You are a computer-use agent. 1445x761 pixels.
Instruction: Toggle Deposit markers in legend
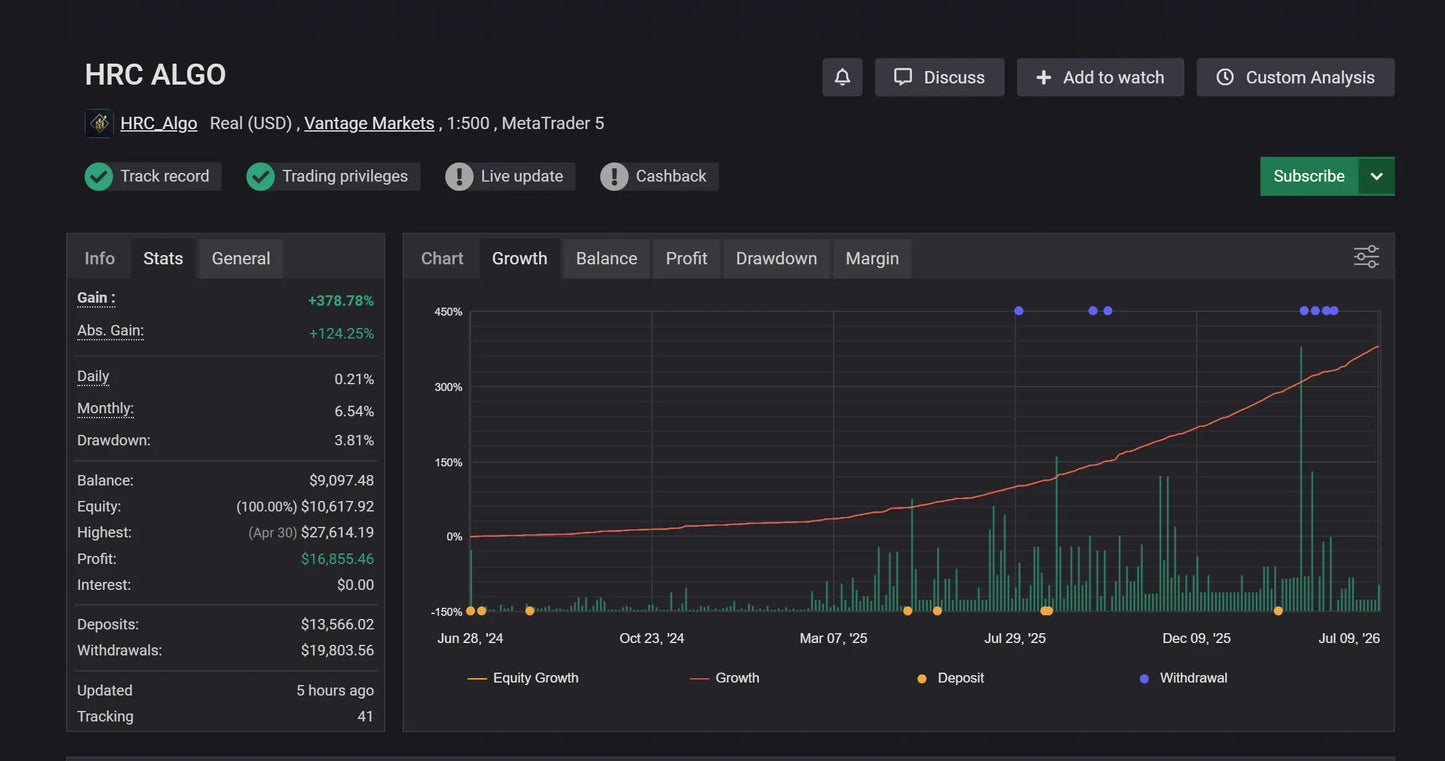pos(951,678)
